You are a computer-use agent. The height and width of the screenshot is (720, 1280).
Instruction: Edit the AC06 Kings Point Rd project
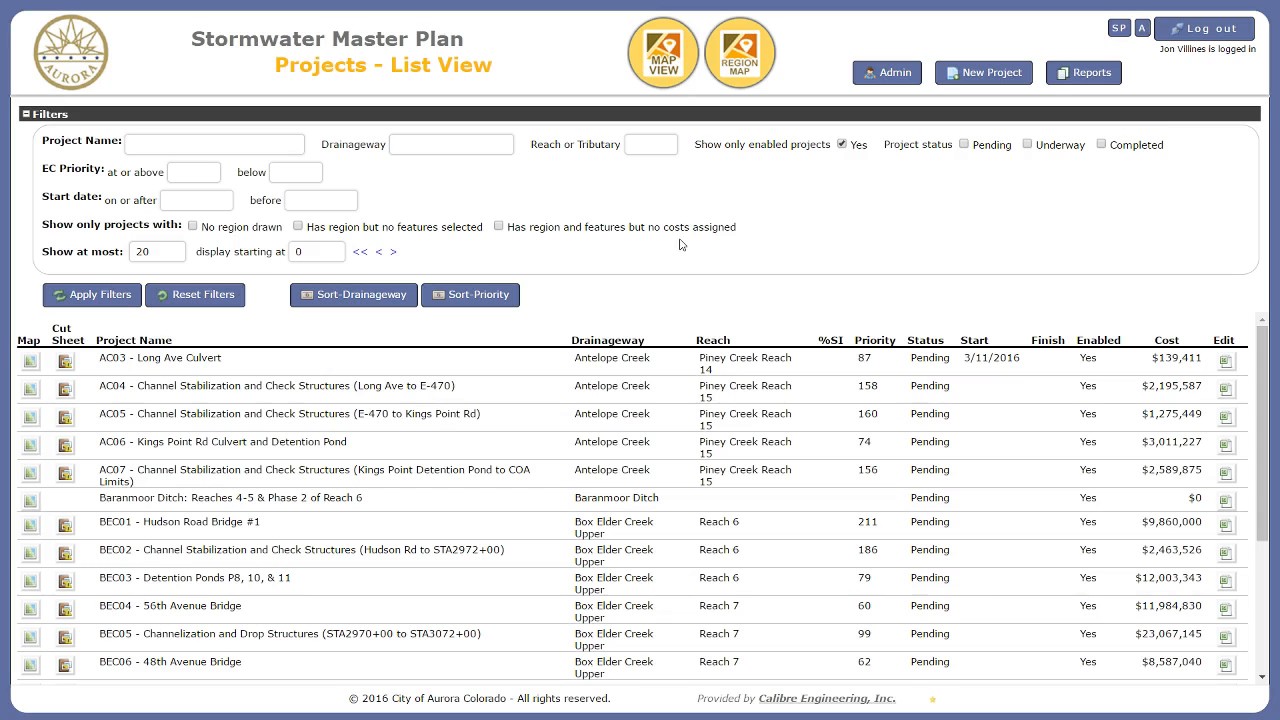coord(1226,445)
